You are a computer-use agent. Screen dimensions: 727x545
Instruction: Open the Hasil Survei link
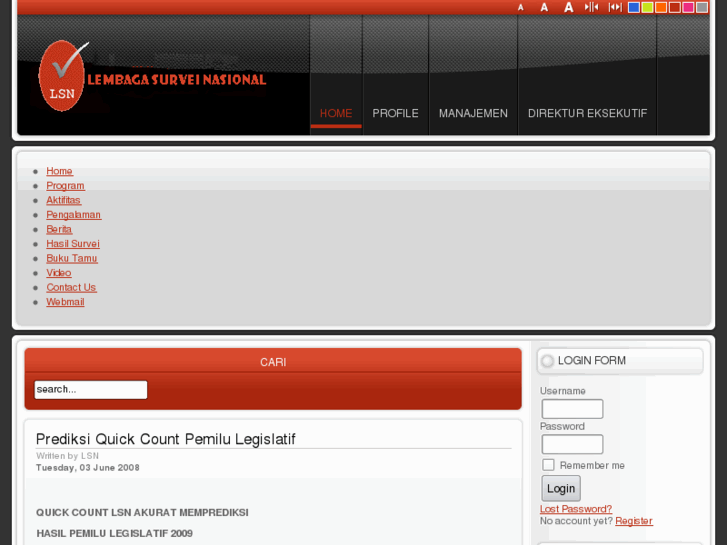[73, 244]
